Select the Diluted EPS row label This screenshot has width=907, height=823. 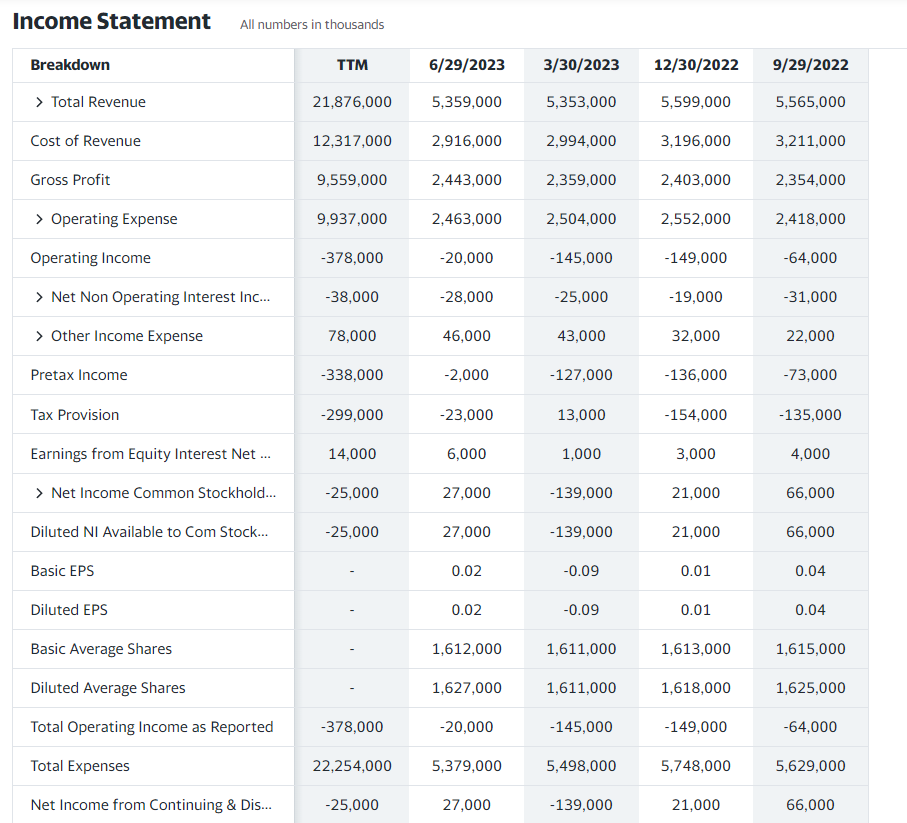click(x=69, y=610)
